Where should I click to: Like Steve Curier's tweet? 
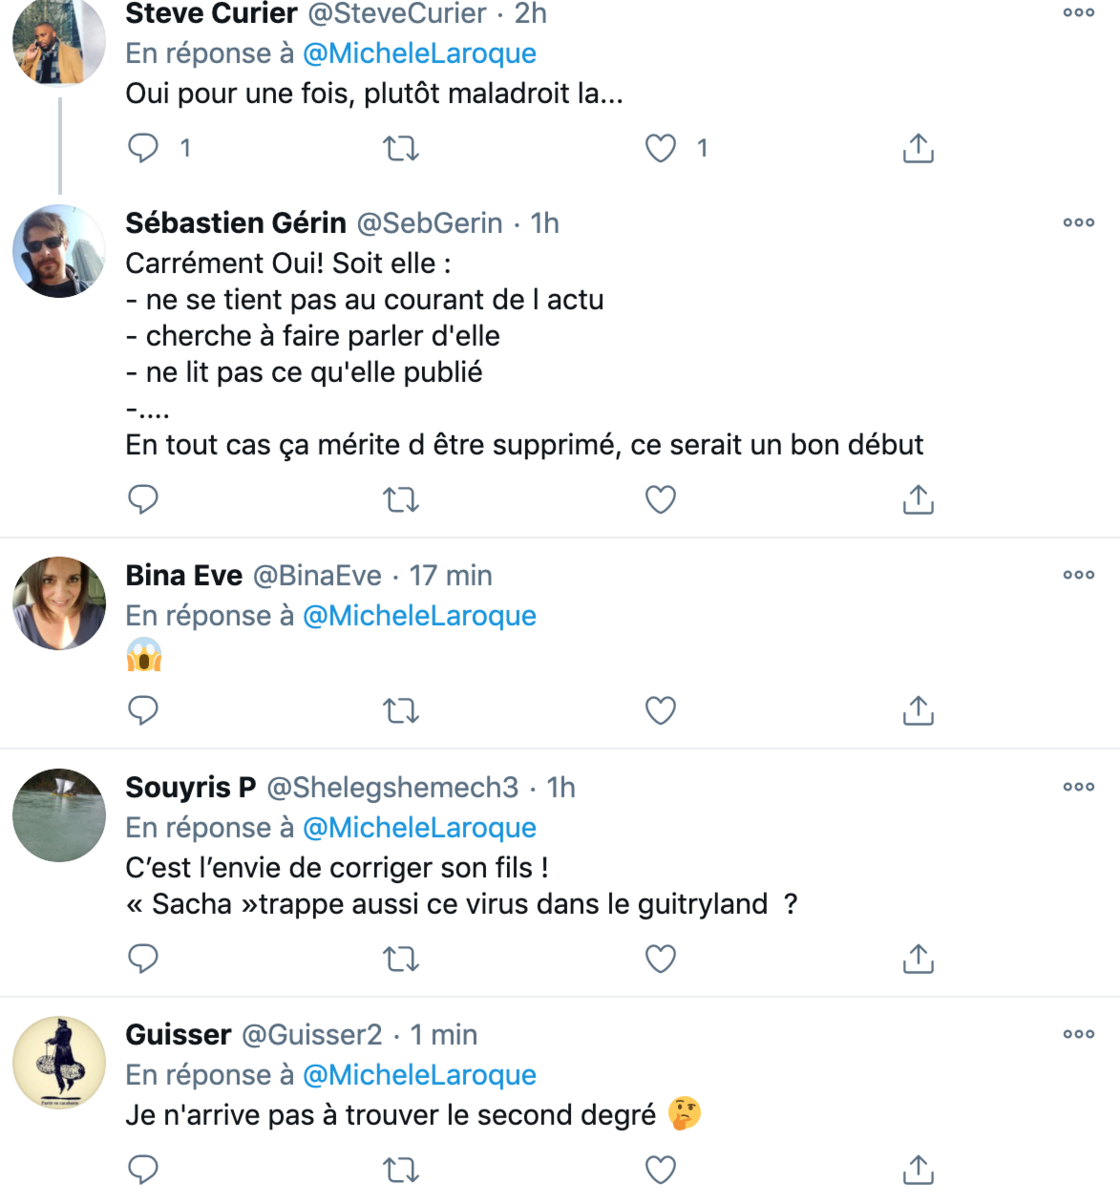pos(660,148)
